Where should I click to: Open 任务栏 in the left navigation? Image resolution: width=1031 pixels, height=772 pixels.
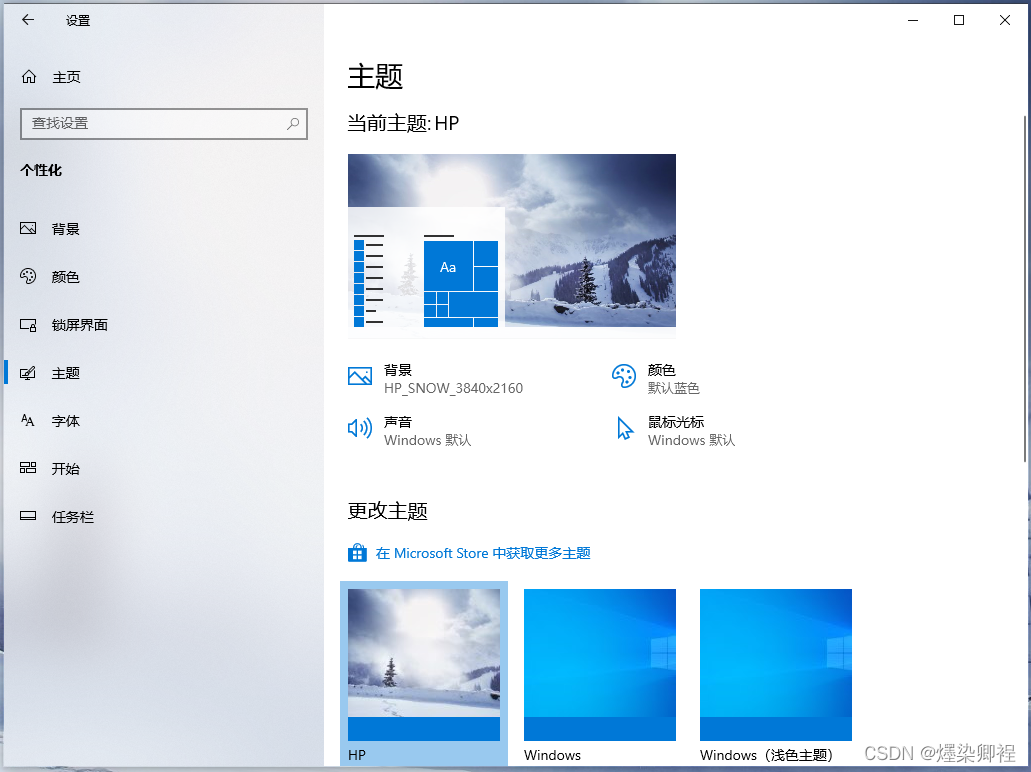tap(73, 517)
